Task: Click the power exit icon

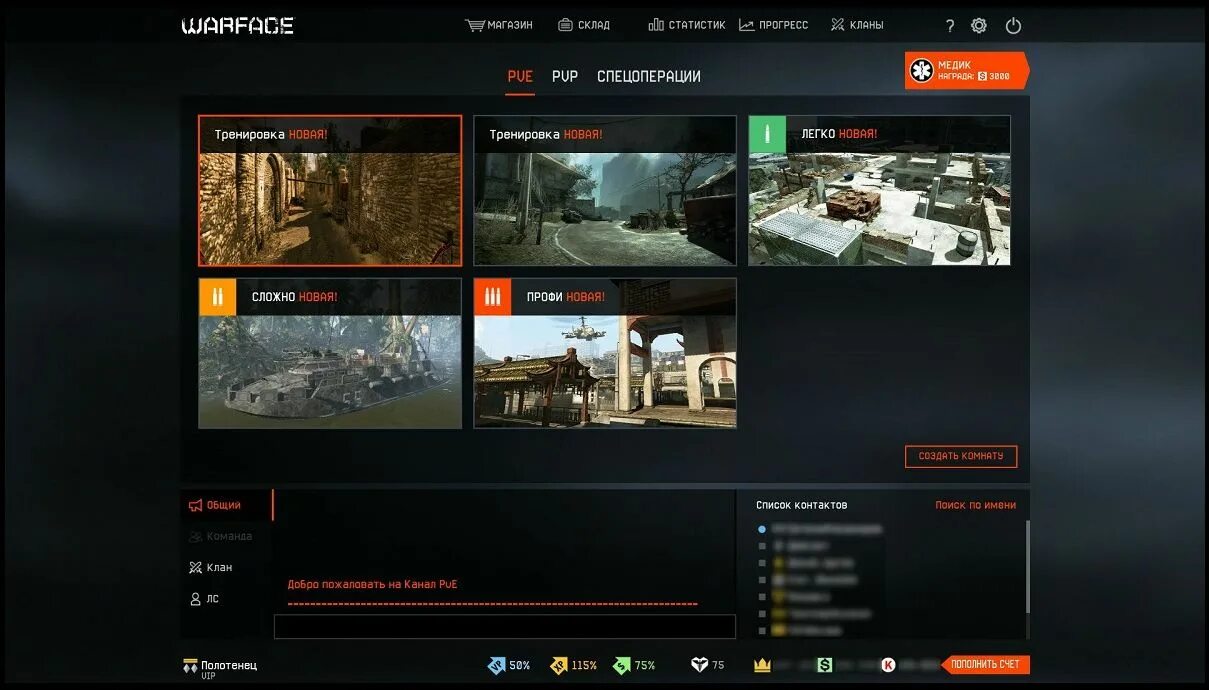Action: coord(1013,26)
